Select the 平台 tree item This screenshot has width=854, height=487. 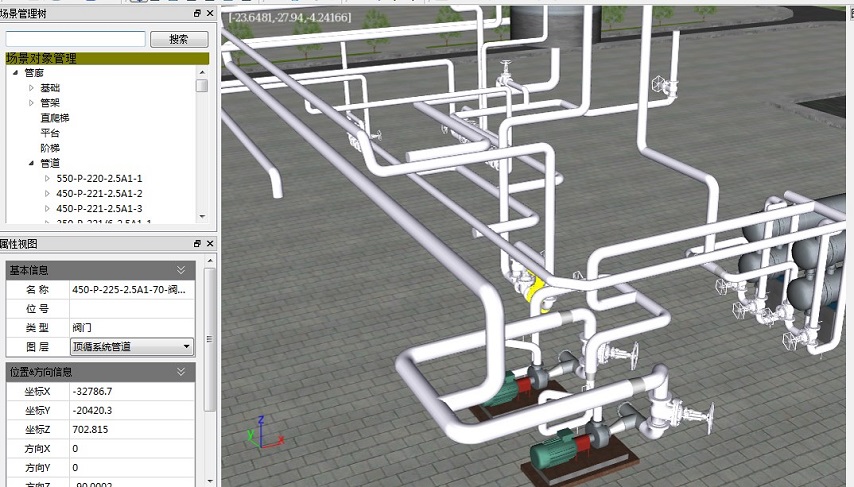49,133
